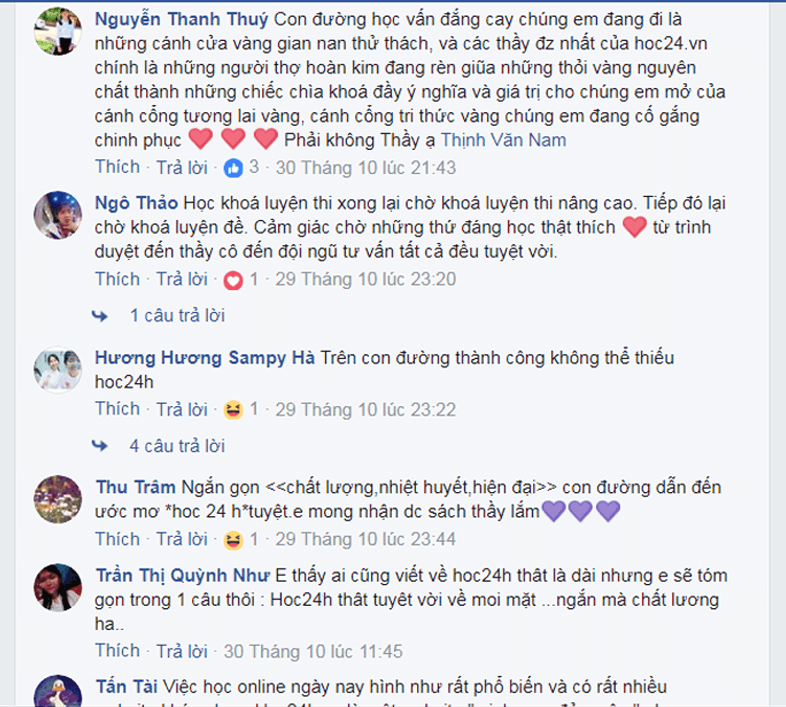Click the reply arrow icon beside '4 câu trả lời'
The height and width of the screenshot is (707, 786).
coord(100,446)
